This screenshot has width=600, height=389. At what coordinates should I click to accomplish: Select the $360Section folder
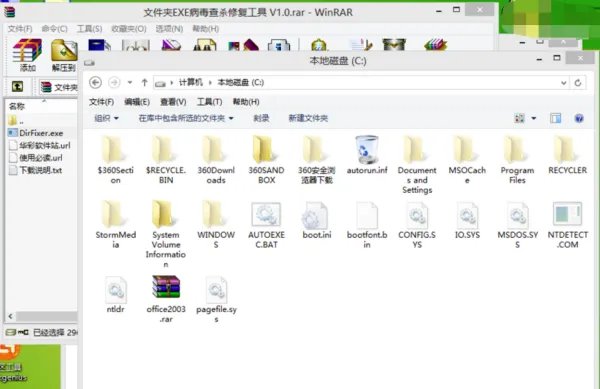(x=116, y=160)
